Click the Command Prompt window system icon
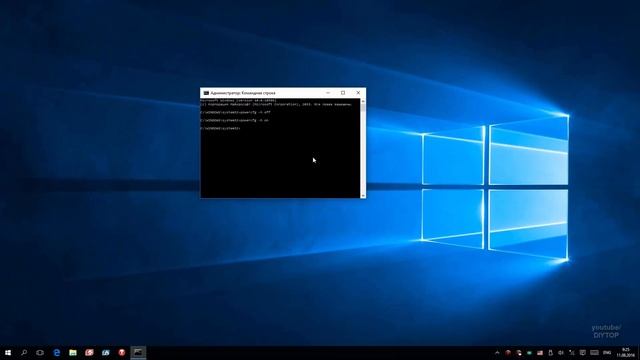 point(206,93)
